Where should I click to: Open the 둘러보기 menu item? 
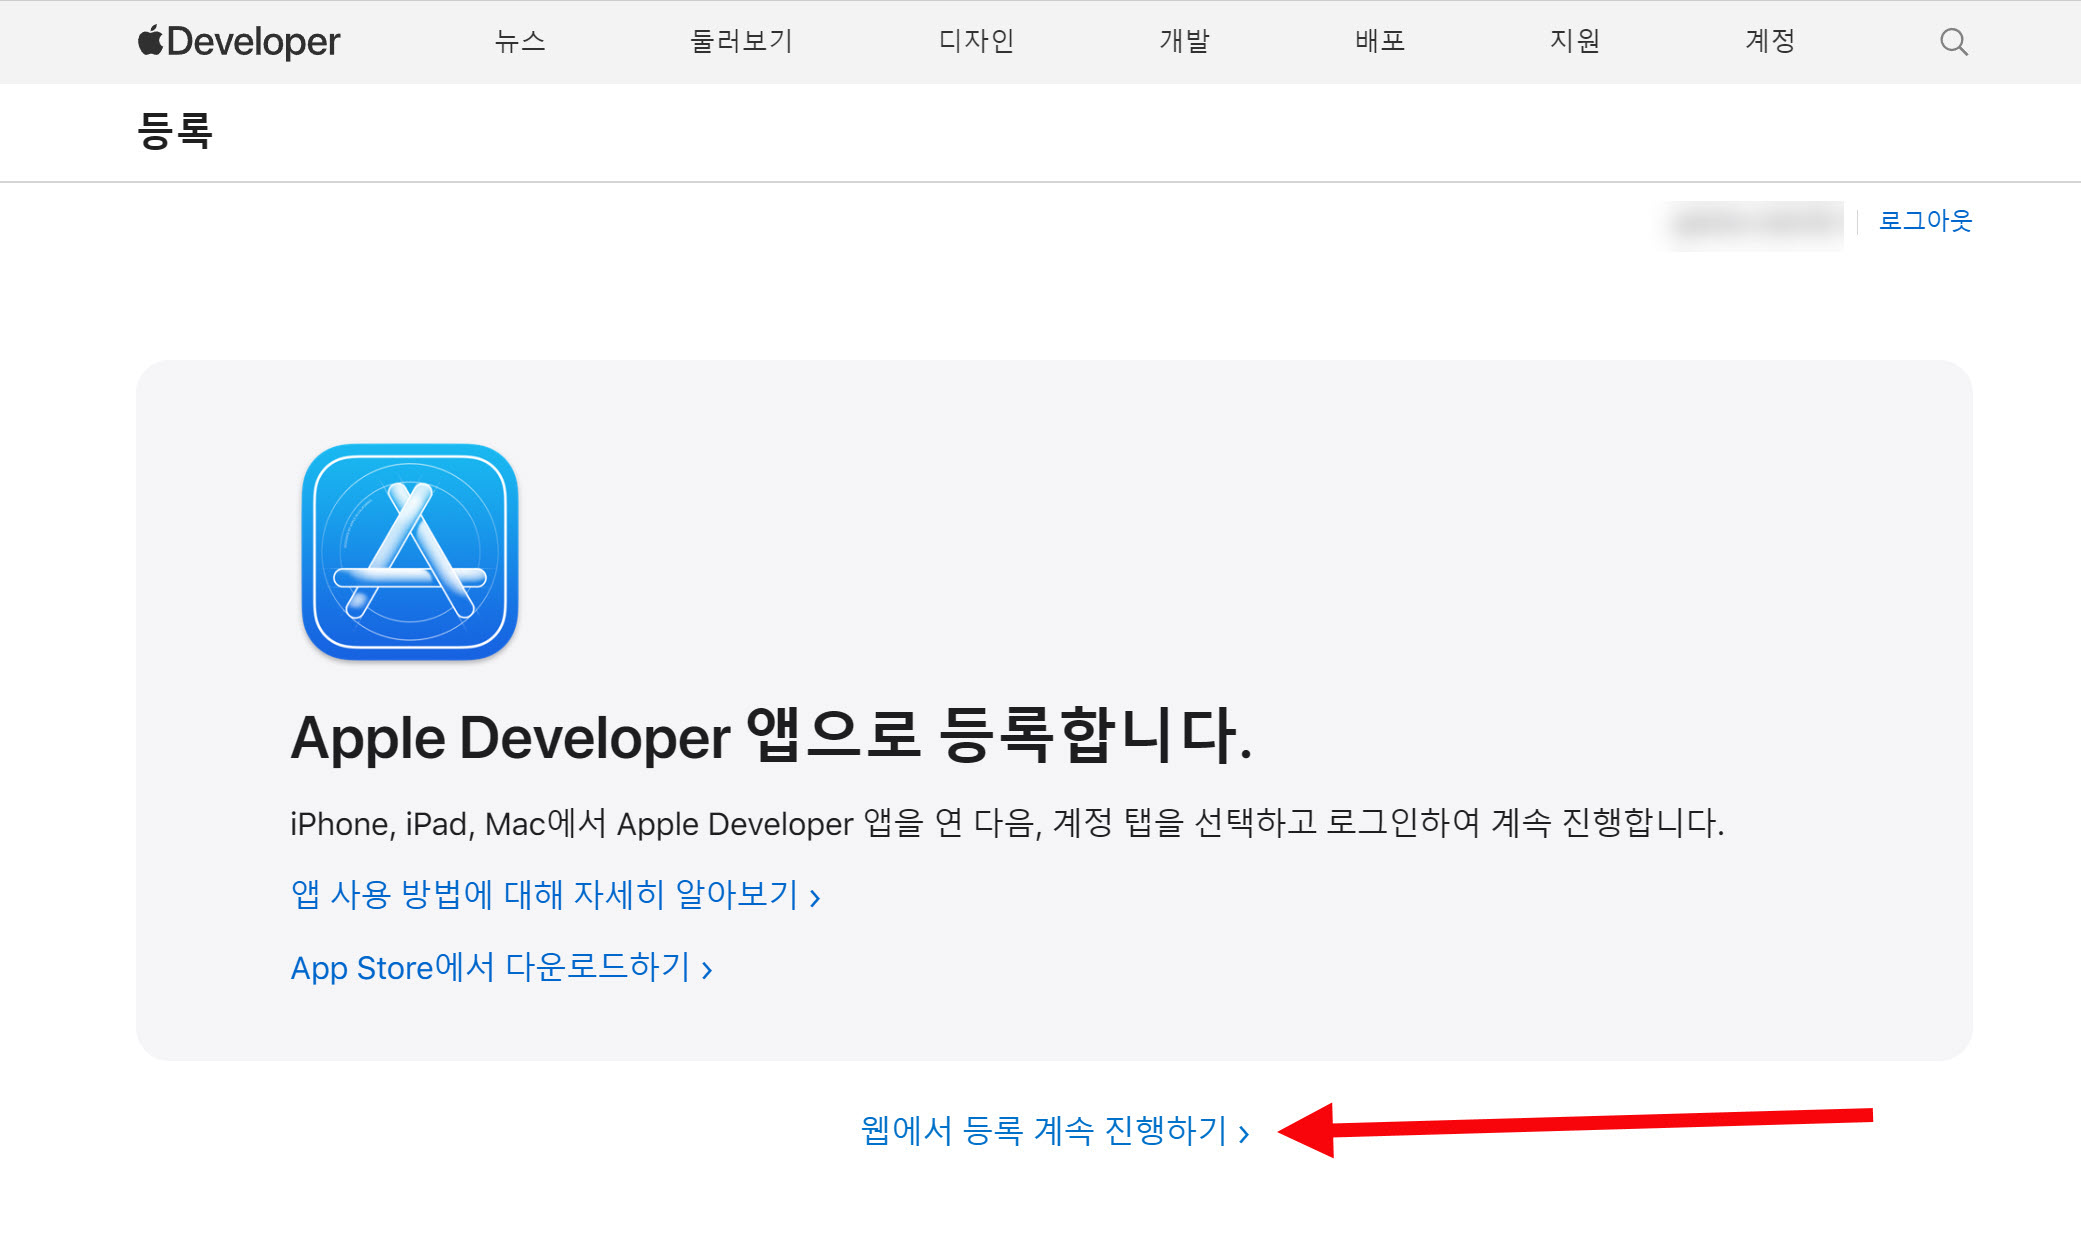coord(741,41)
